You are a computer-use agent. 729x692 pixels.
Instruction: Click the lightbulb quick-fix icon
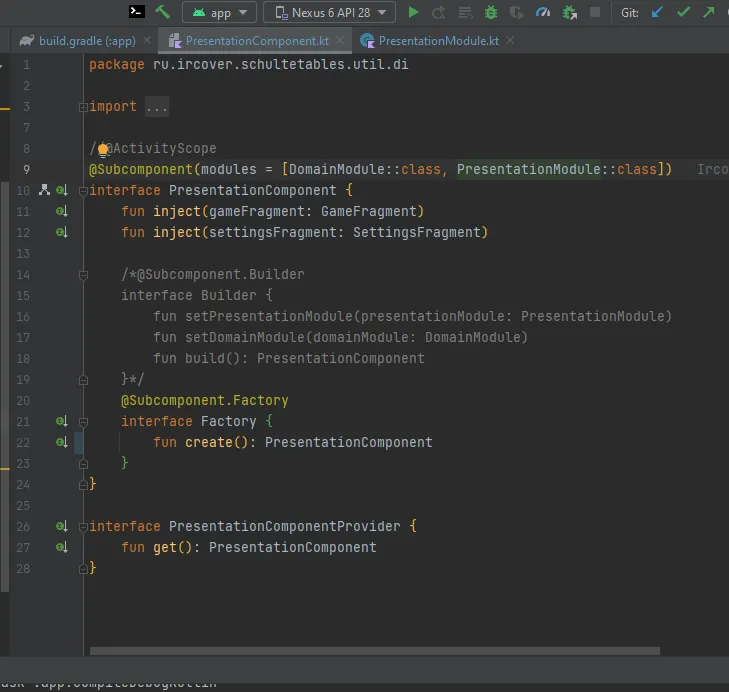pos(102,148)
